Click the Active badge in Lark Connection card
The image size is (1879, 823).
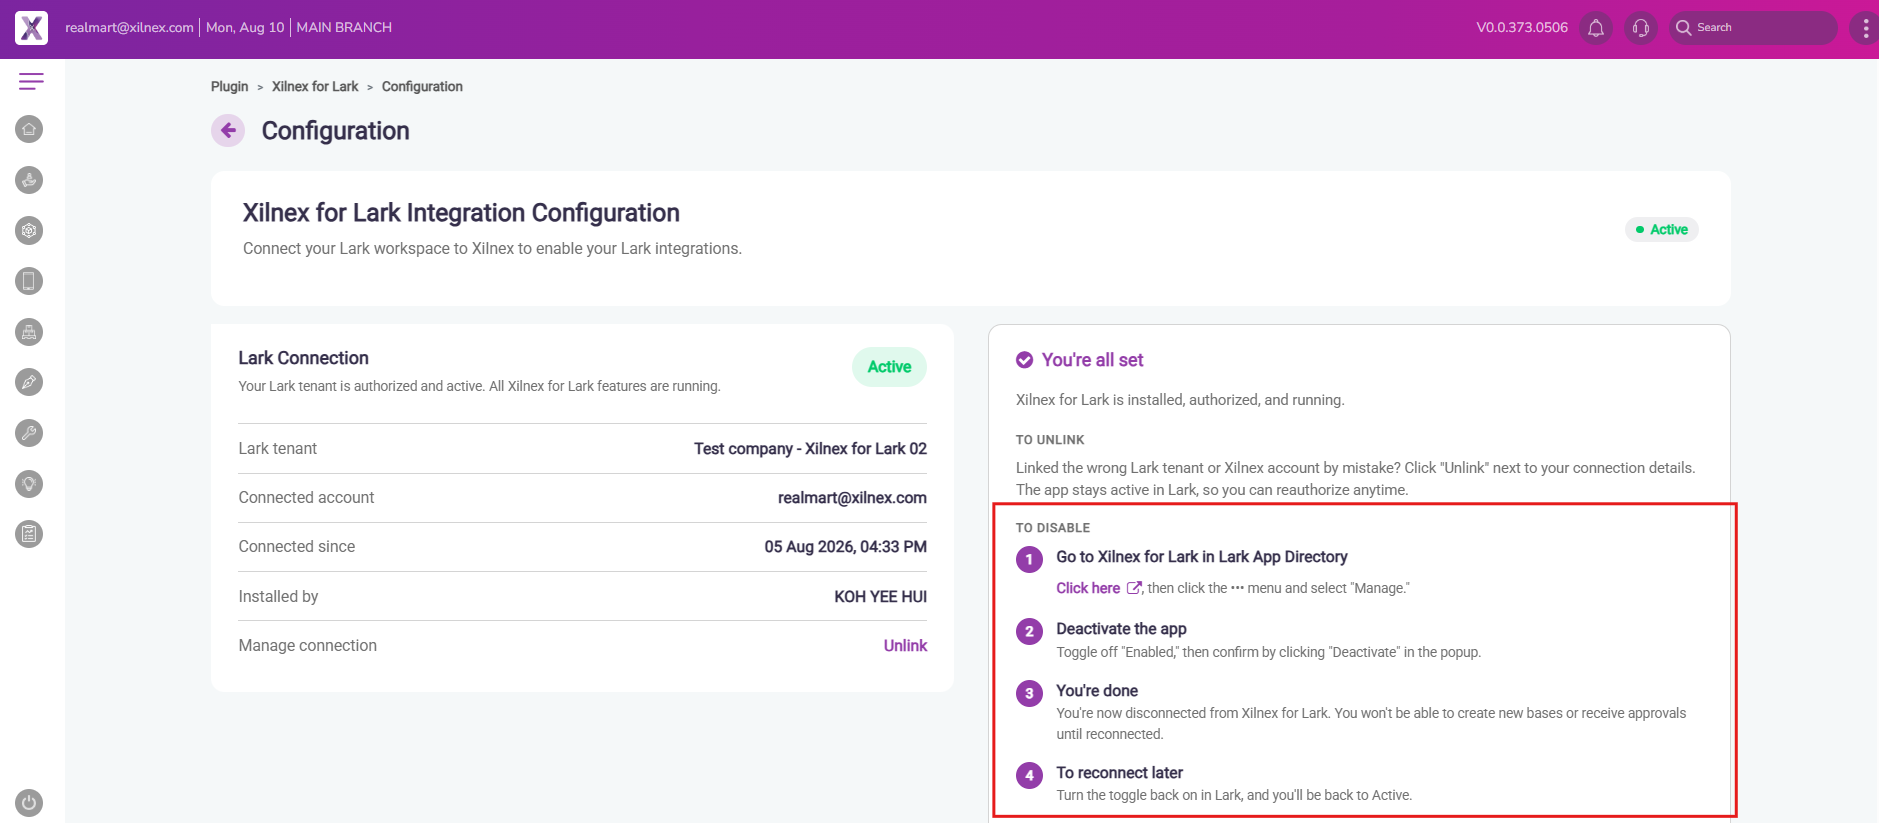(889, 367)
